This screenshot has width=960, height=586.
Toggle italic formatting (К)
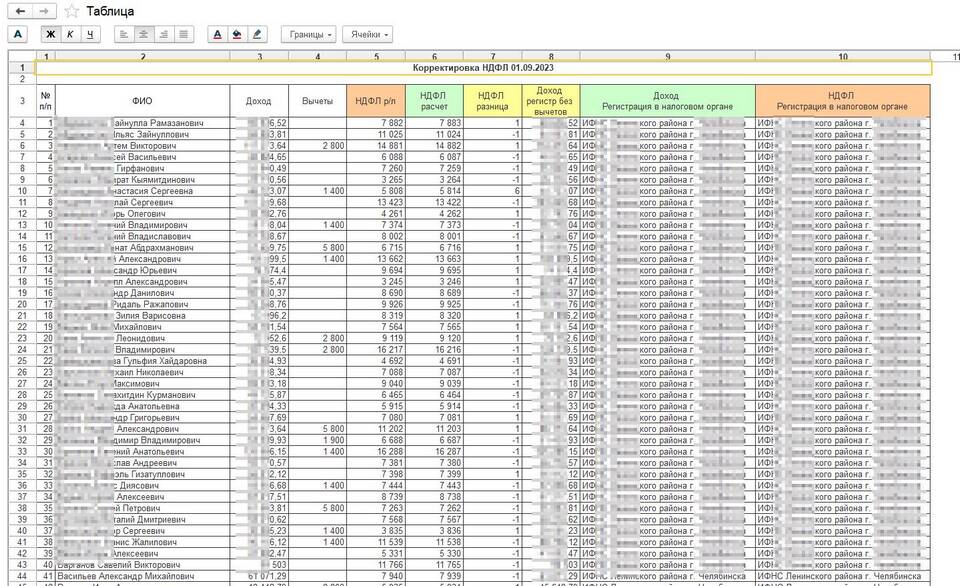70,34
